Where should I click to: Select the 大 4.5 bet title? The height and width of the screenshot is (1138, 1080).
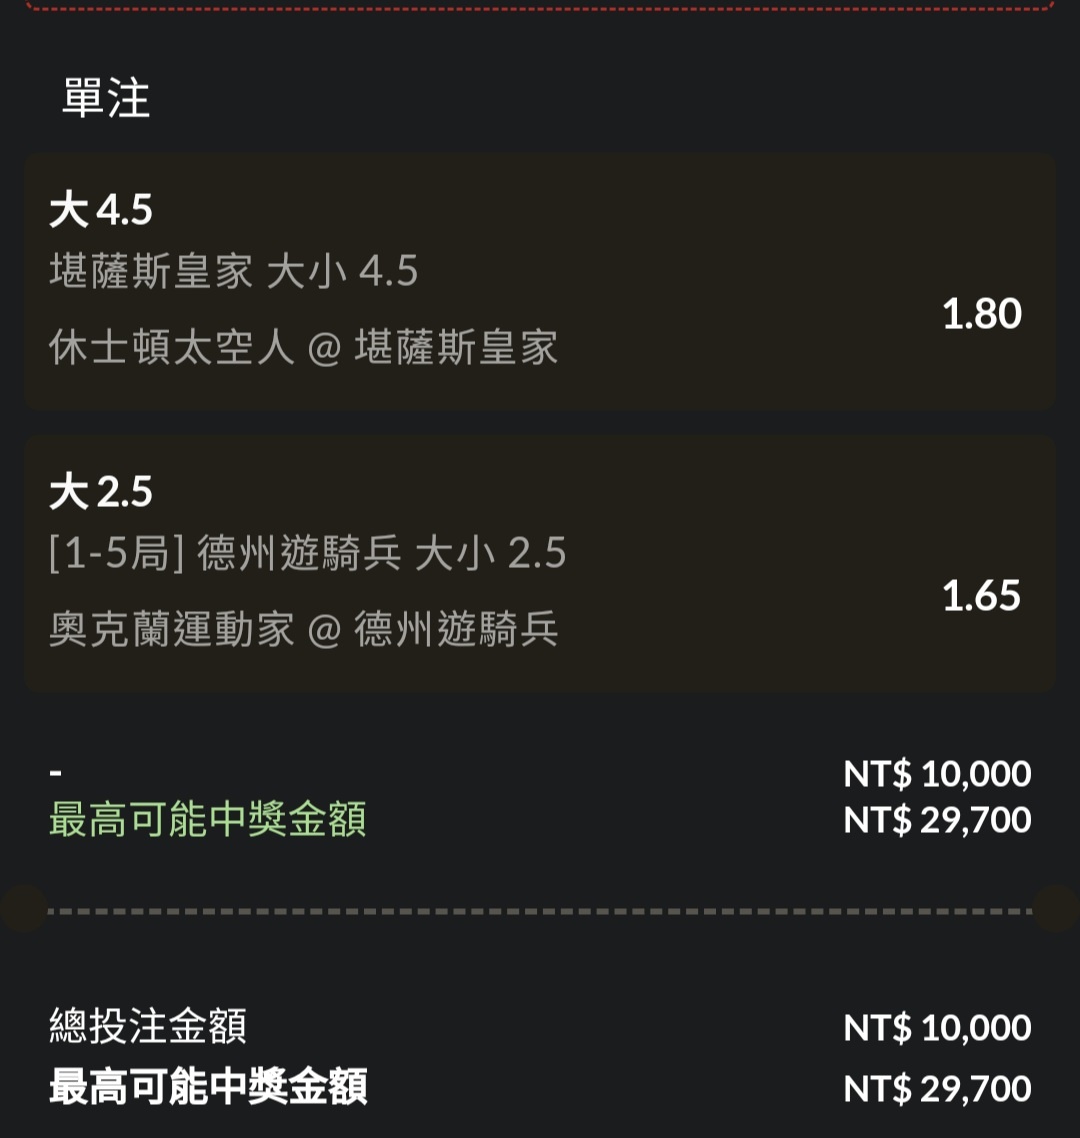pyautogui.click(x=101, y=210)
